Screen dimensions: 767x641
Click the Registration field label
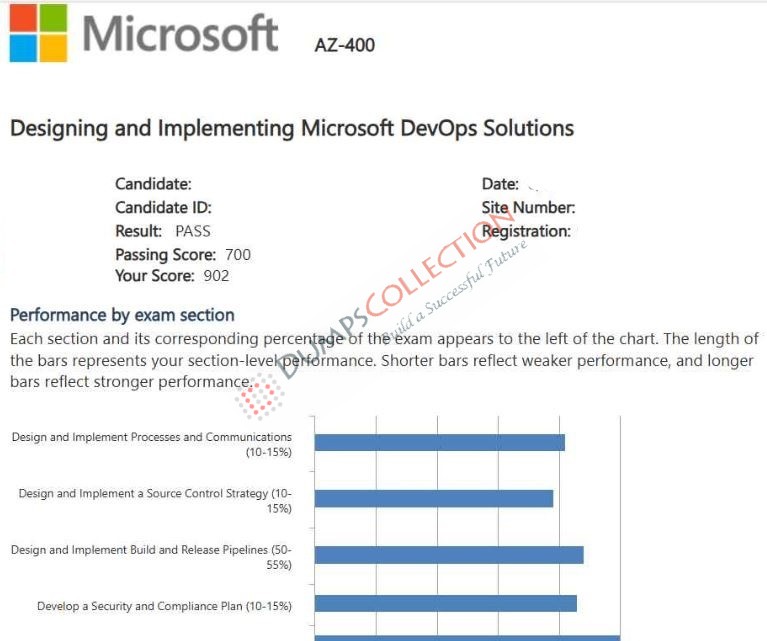pos(526,231)
